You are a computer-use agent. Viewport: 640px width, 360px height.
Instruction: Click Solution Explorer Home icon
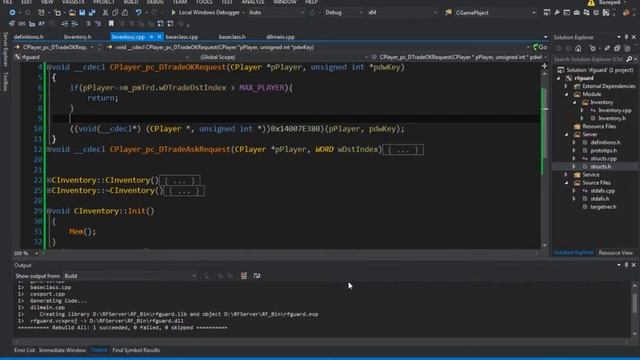click(578, 49)
